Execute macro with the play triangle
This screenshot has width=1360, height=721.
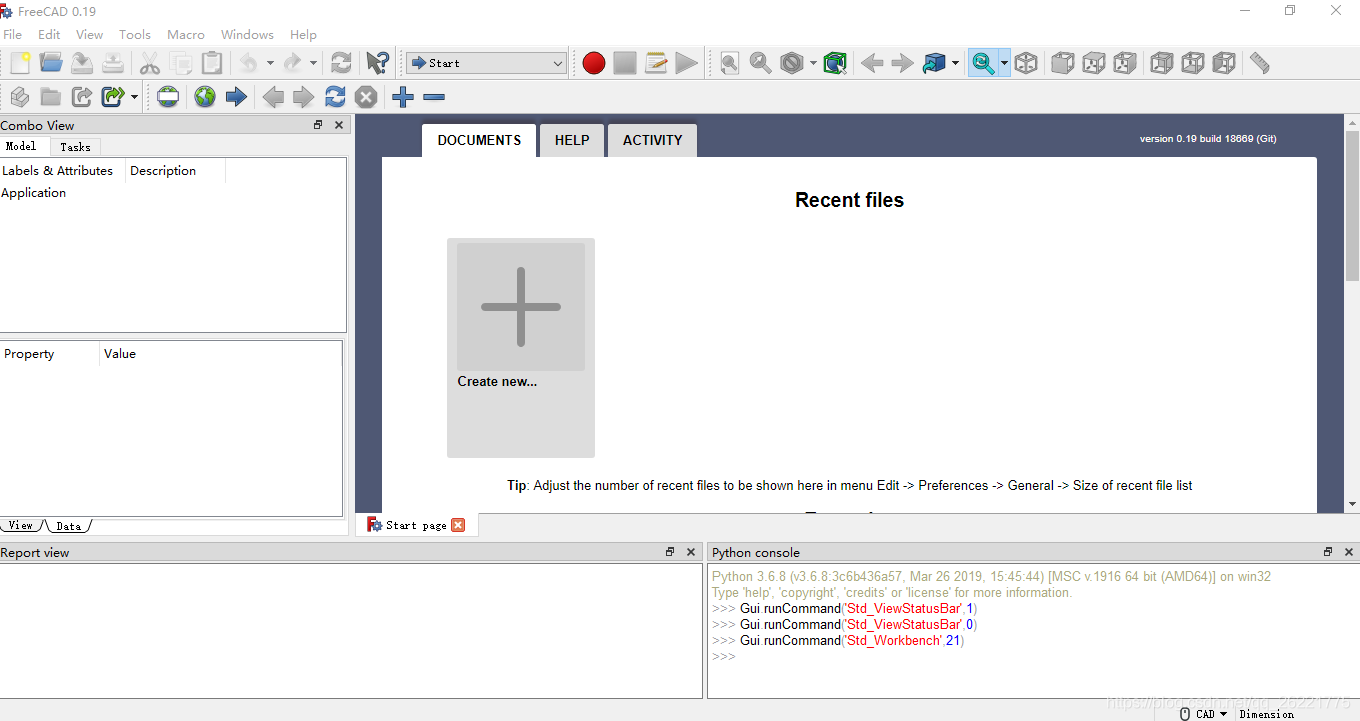pyautogui.click(x=686, y=63)
